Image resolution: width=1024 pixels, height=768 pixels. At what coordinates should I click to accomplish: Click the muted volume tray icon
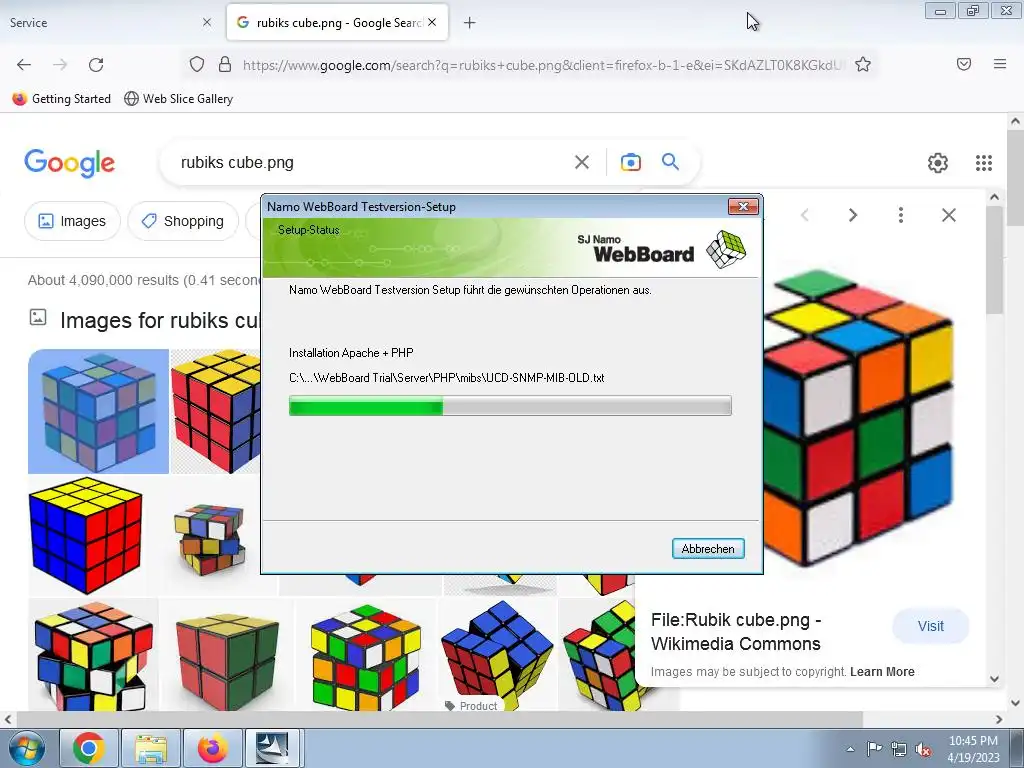923,749
